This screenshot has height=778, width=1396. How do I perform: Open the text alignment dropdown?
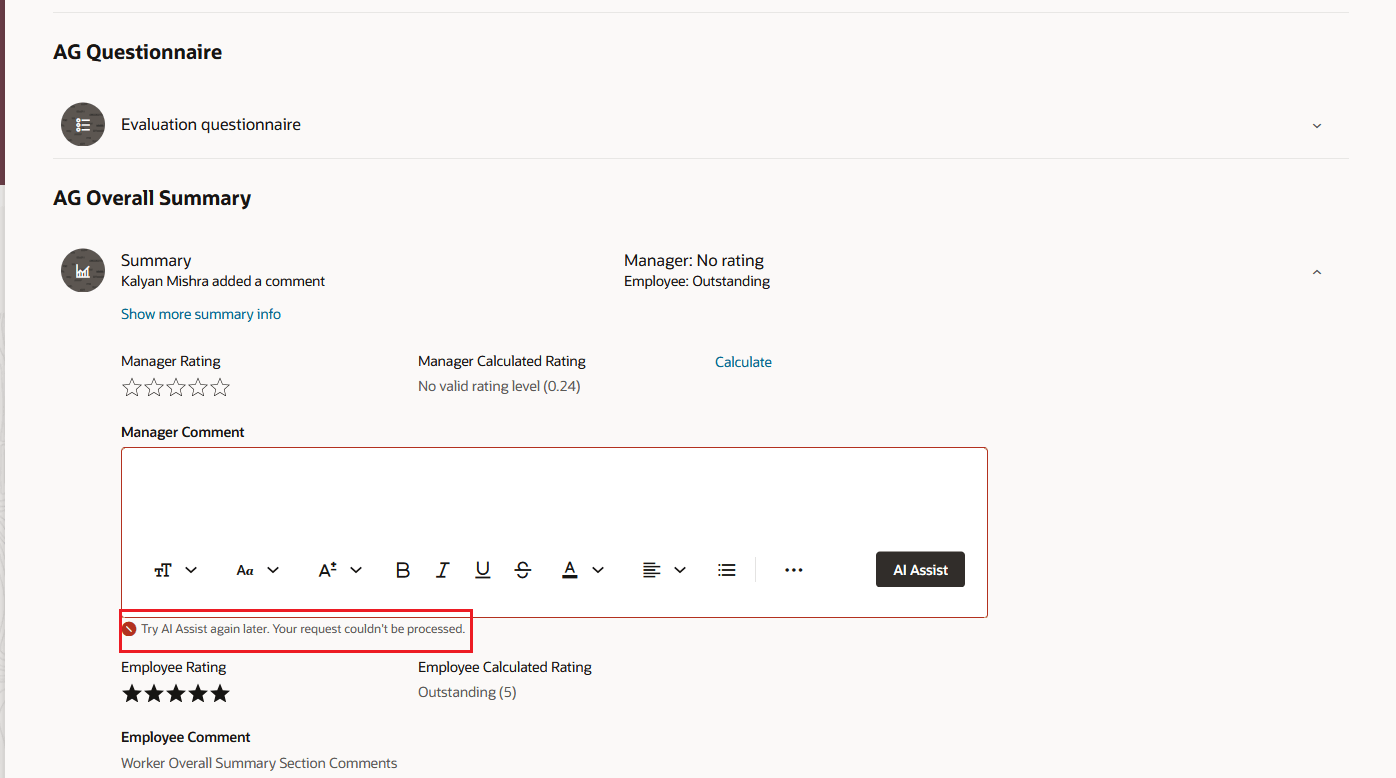663,569
